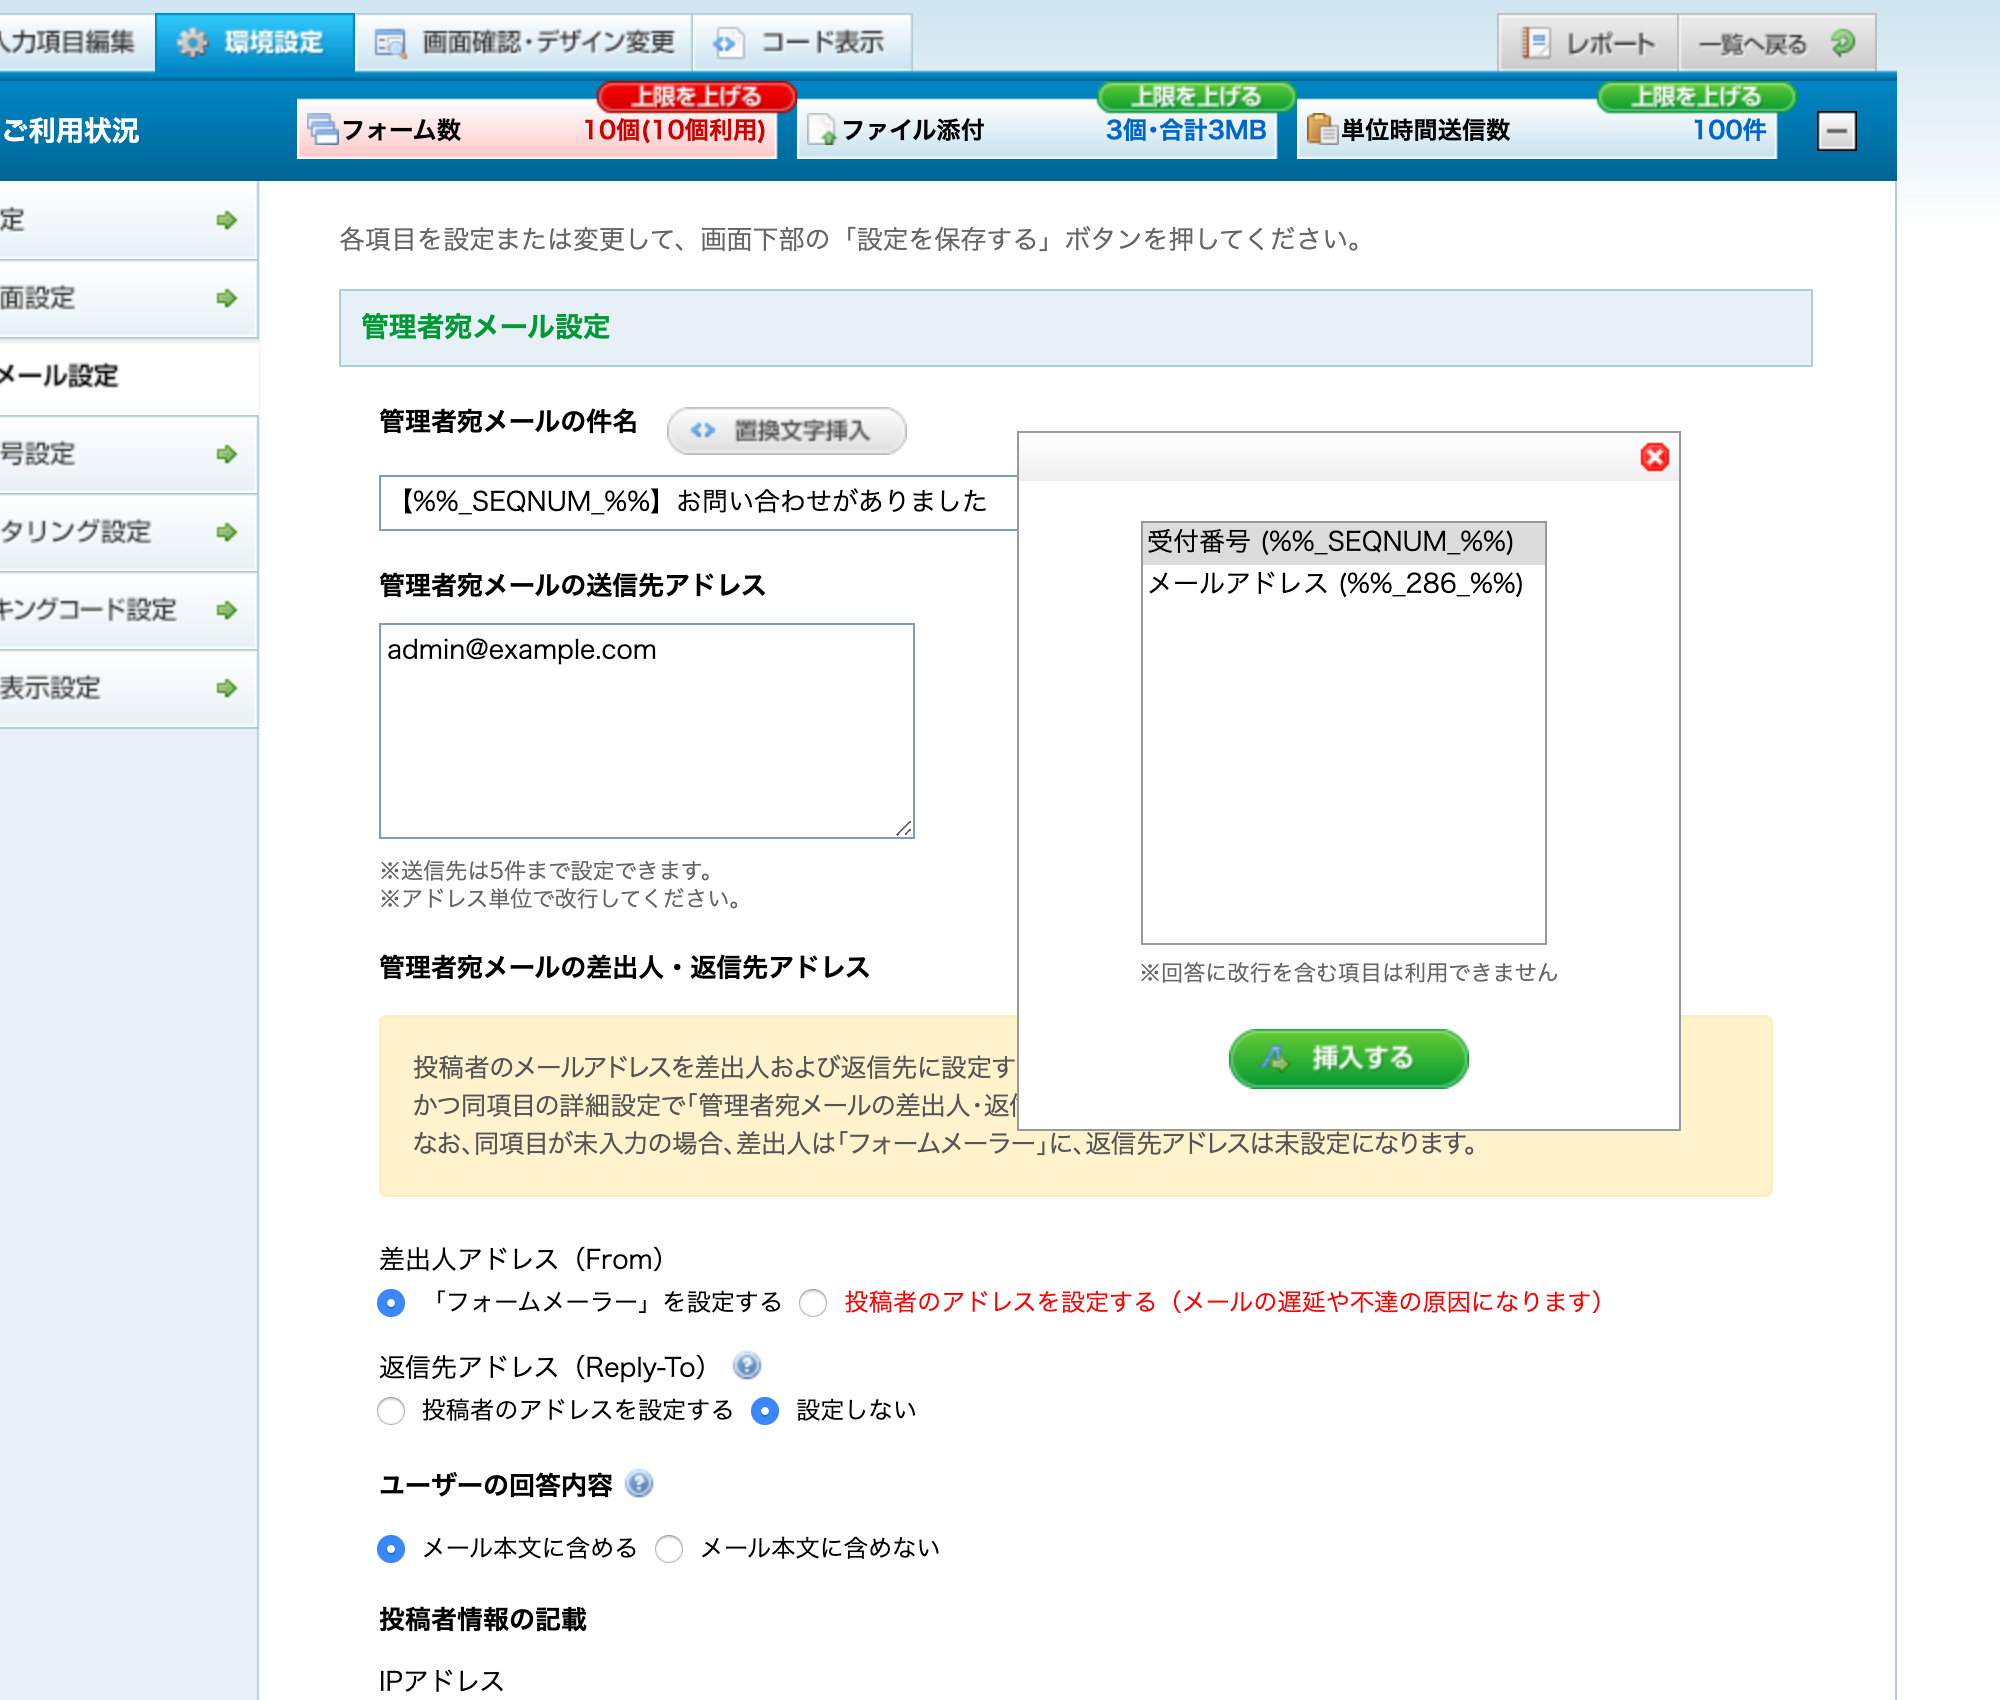Open the メール設定 sidebar item
The height and width of the screenshot is (1700, 2000).
coord(128,376)
